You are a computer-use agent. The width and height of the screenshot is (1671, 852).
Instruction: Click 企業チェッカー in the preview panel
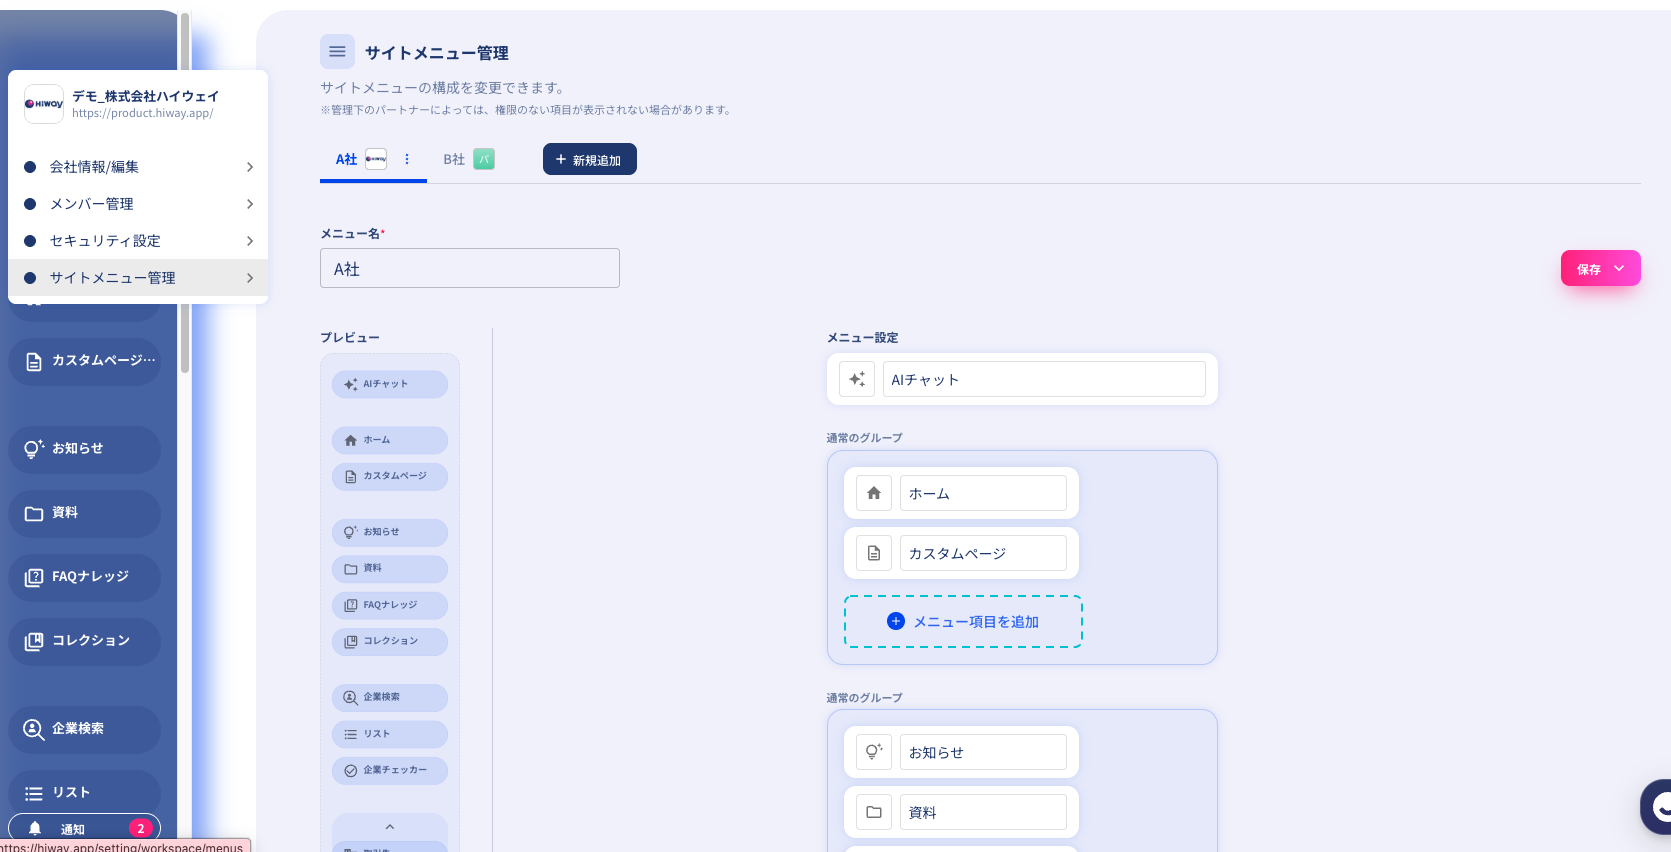390,770
